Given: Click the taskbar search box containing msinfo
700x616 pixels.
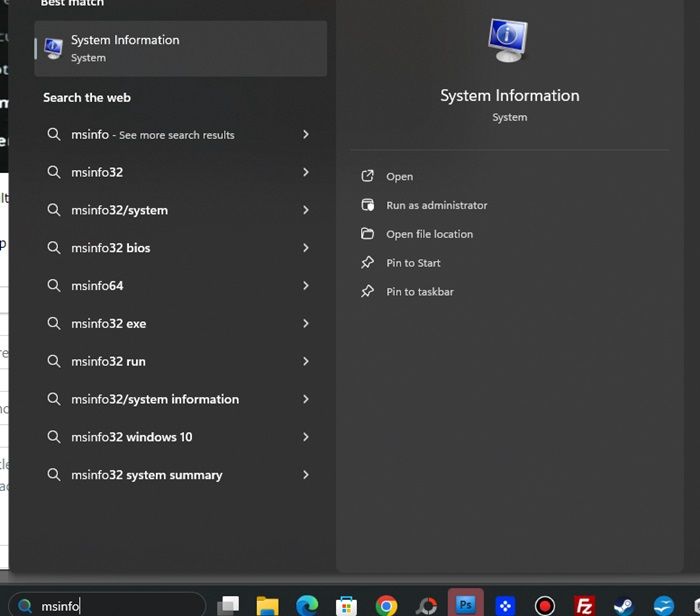Looking at the screenshot, I should (x=110, y=605).
